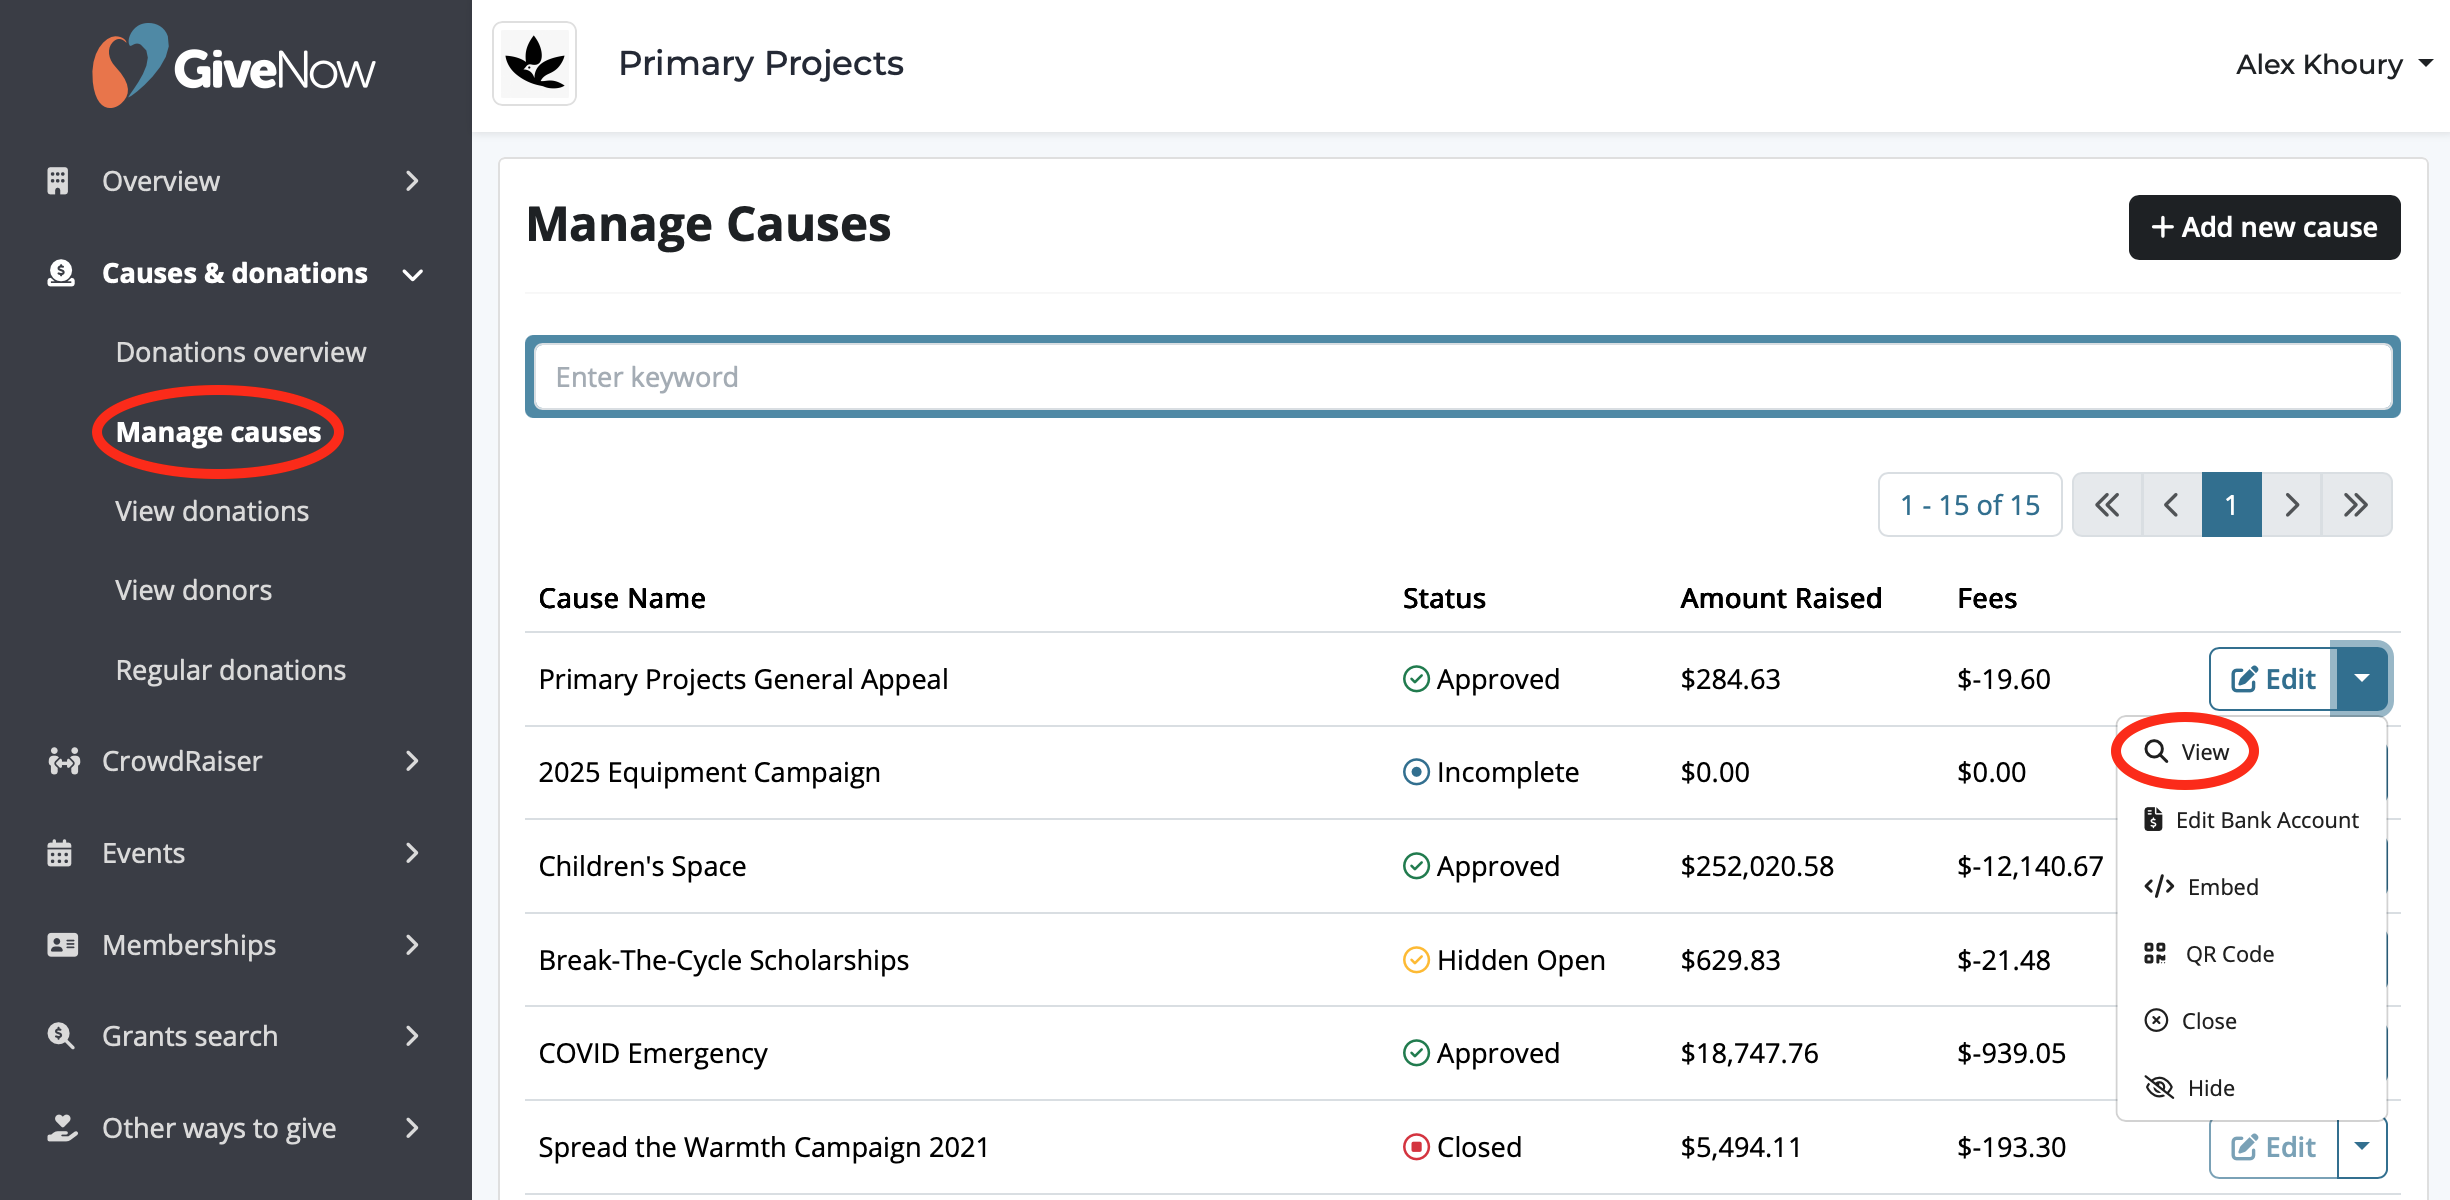Click the Other ways to give icon
Screen dimensions: 2450x1200
pyautogui.click(x=62, y=1128)
